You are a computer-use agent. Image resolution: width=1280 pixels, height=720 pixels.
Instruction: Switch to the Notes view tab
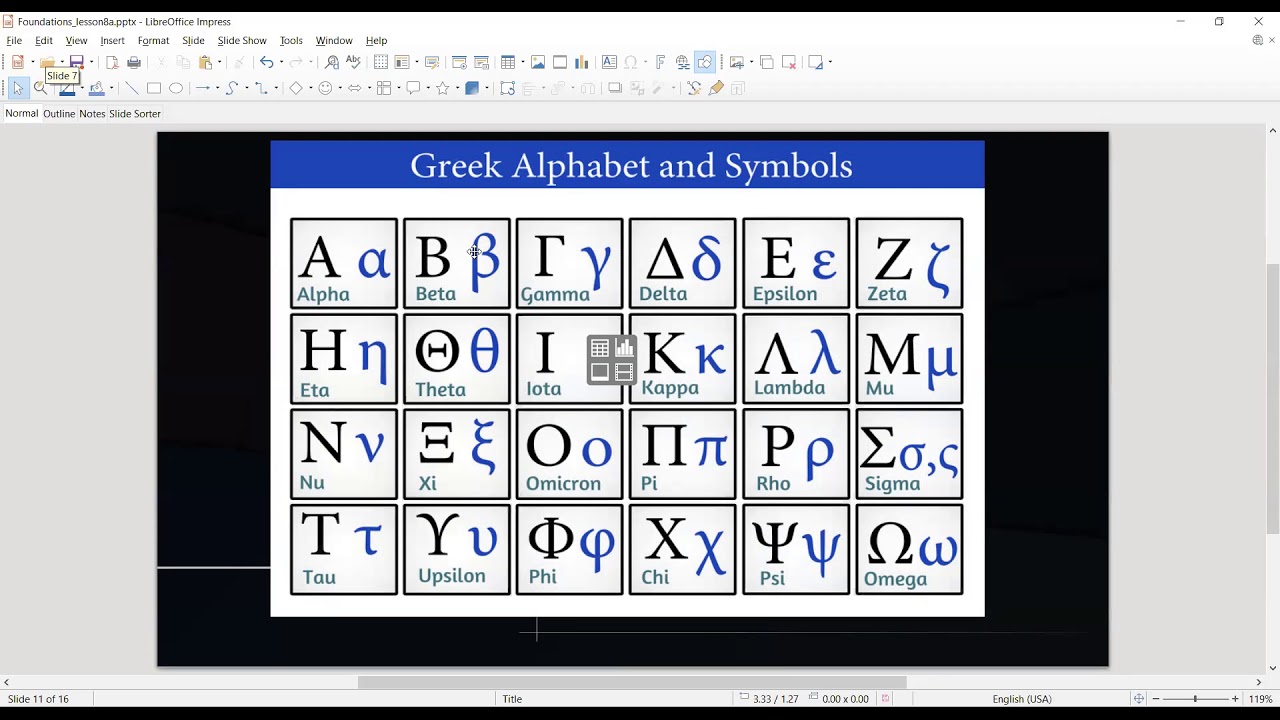coord(92,114)
